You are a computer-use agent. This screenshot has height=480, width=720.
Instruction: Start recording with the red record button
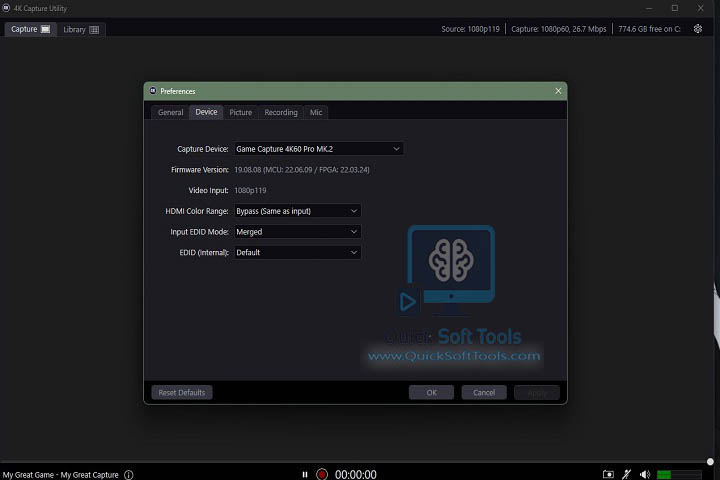322,474
